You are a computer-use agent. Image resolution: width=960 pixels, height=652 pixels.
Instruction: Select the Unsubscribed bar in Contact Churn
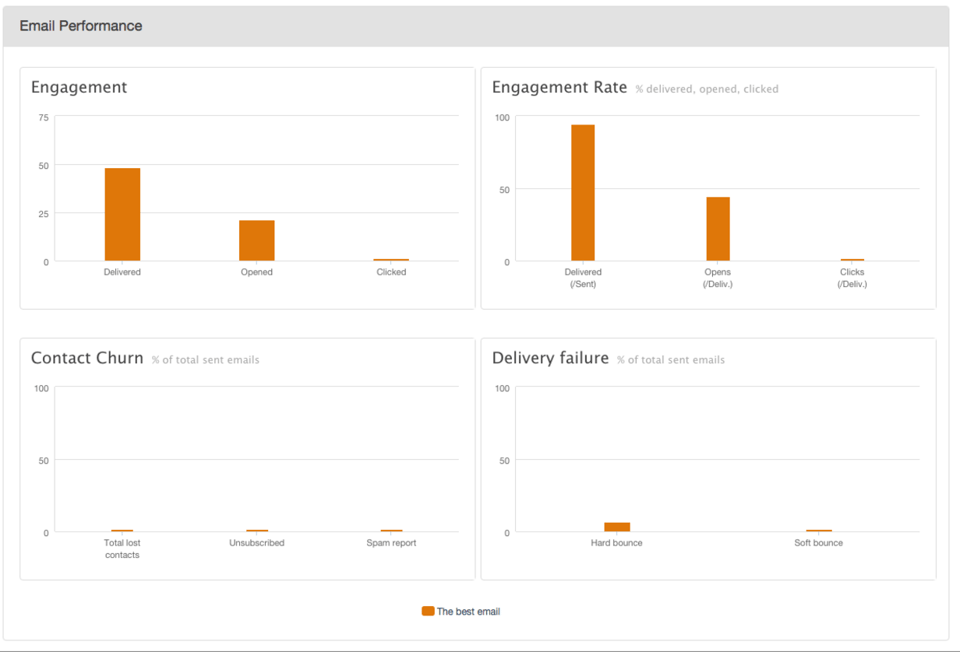(257, 531)
